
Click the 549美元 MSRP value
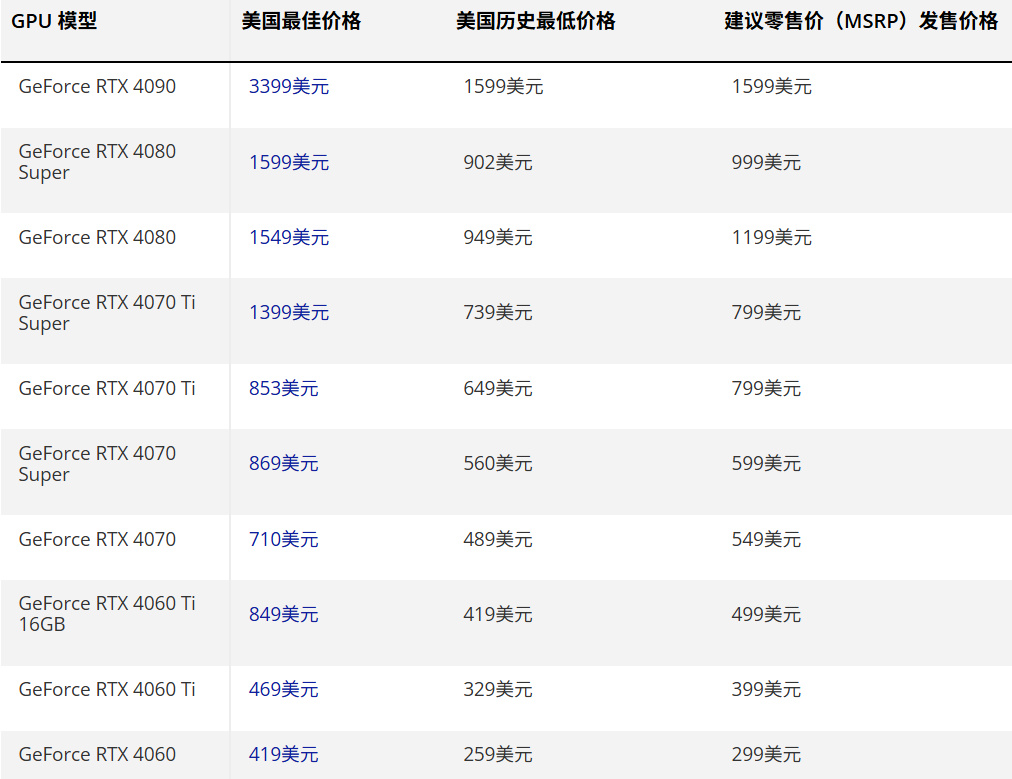coord(766,539)
